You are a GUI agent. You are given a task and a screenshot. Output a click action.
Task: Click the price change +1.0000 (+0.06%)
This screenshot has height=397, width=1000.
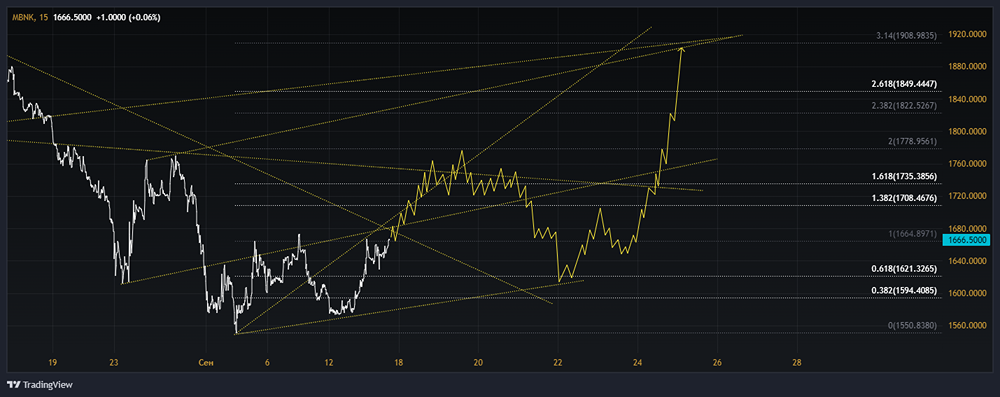[128, 17]
